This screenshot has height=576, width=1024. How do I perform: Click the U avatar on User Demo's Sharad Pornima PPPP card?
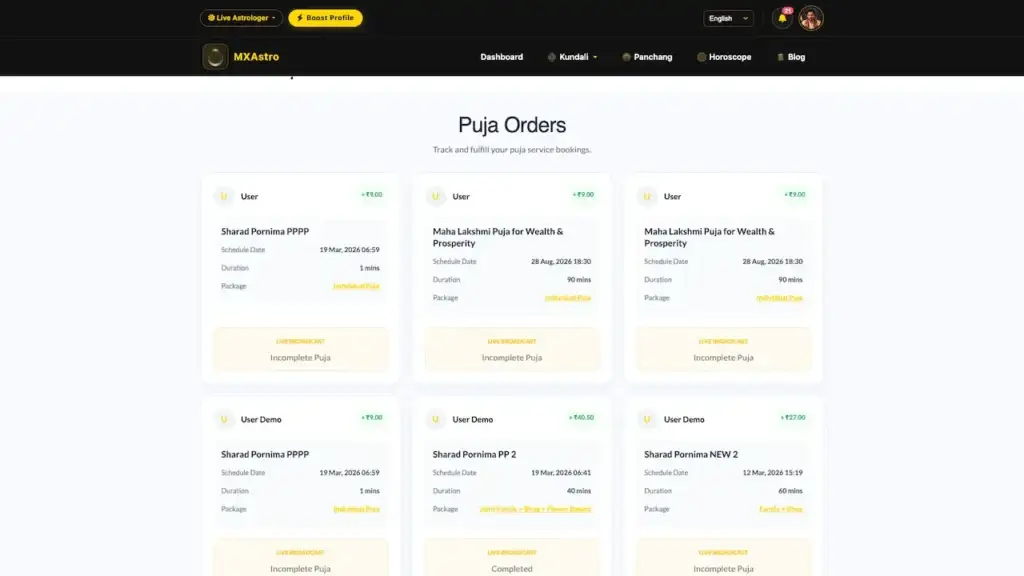224,419
